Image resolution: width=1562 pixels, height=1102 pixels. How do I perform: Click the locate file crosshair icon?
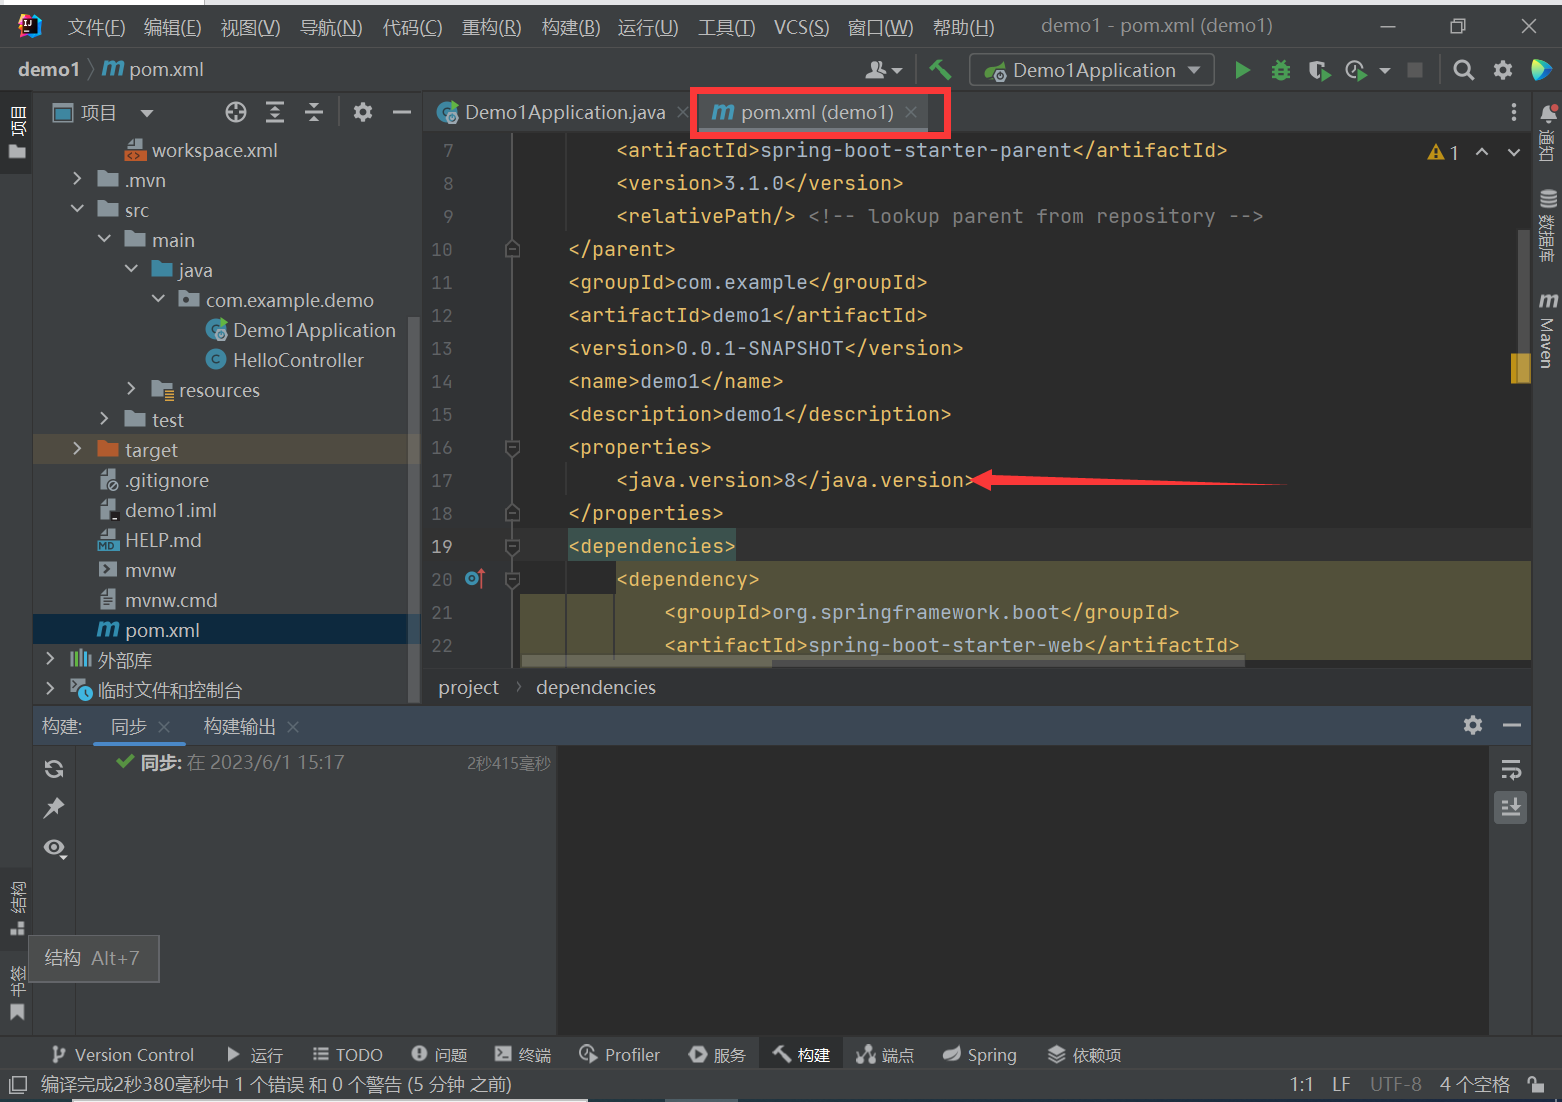click(x=236, y=112)
